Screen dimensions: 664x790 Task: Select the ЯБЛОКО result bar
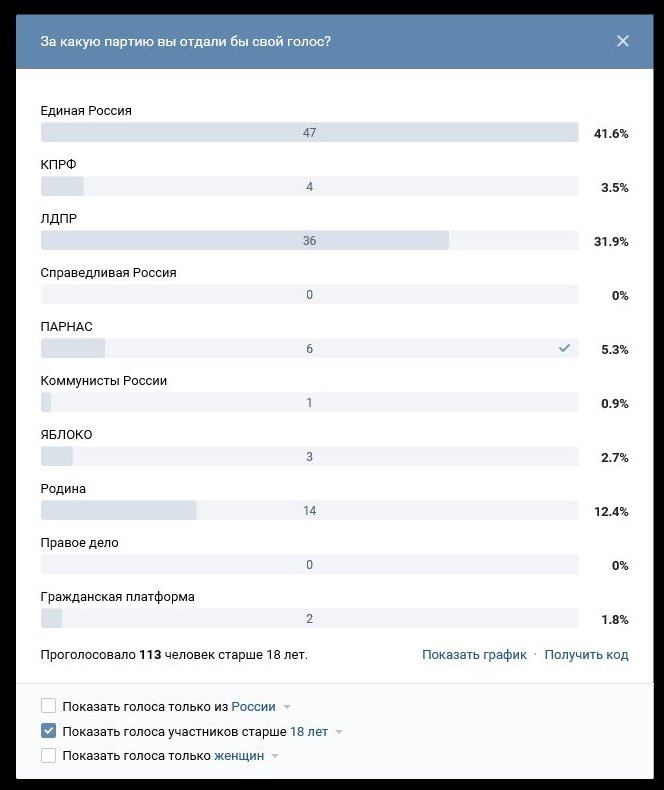point(309,456)
